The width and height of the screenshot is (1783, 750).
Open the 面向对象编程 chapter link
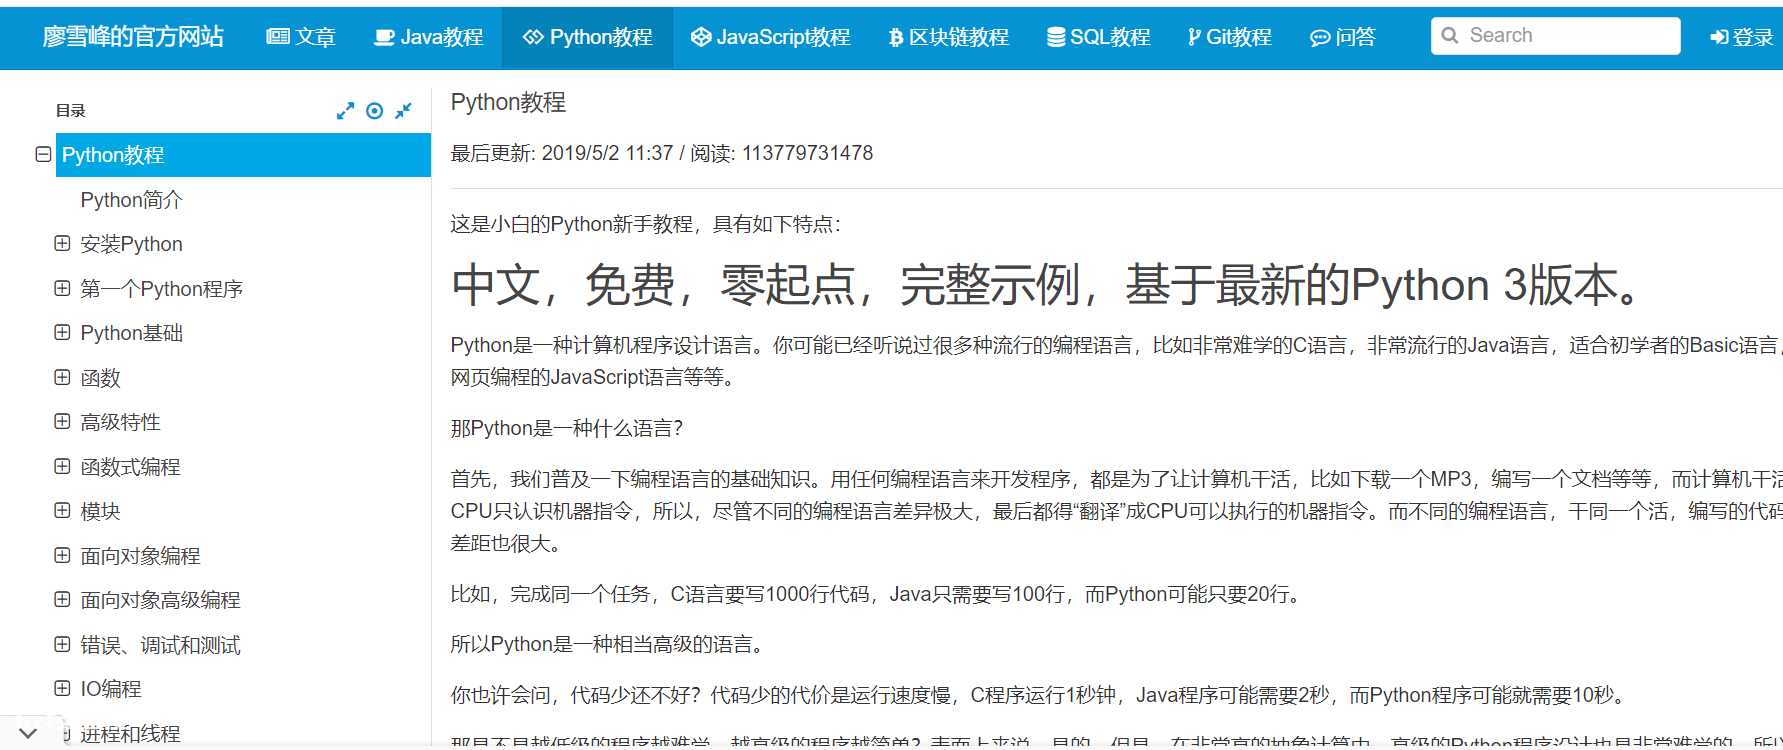(x=140, y=556)
